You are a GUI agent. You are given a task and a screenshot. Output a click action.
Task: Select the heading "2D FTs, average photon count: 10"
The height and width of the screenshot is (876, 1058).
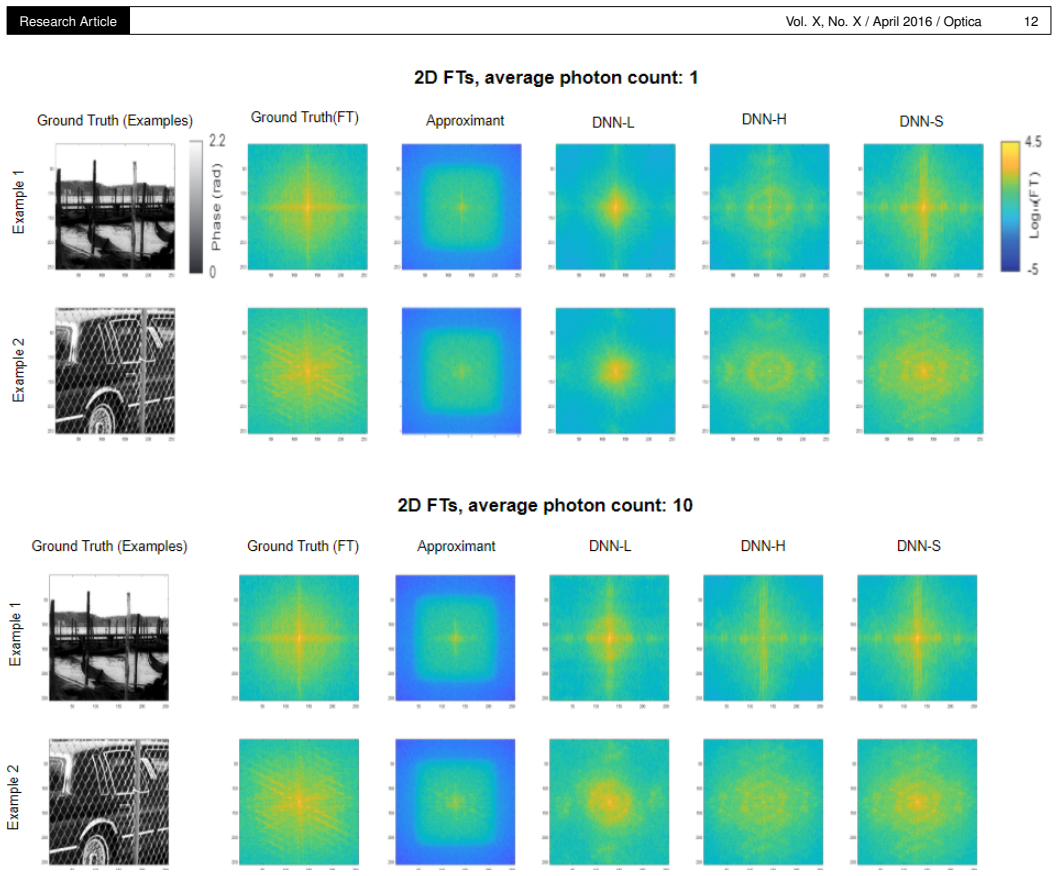(x=545, y=505)
